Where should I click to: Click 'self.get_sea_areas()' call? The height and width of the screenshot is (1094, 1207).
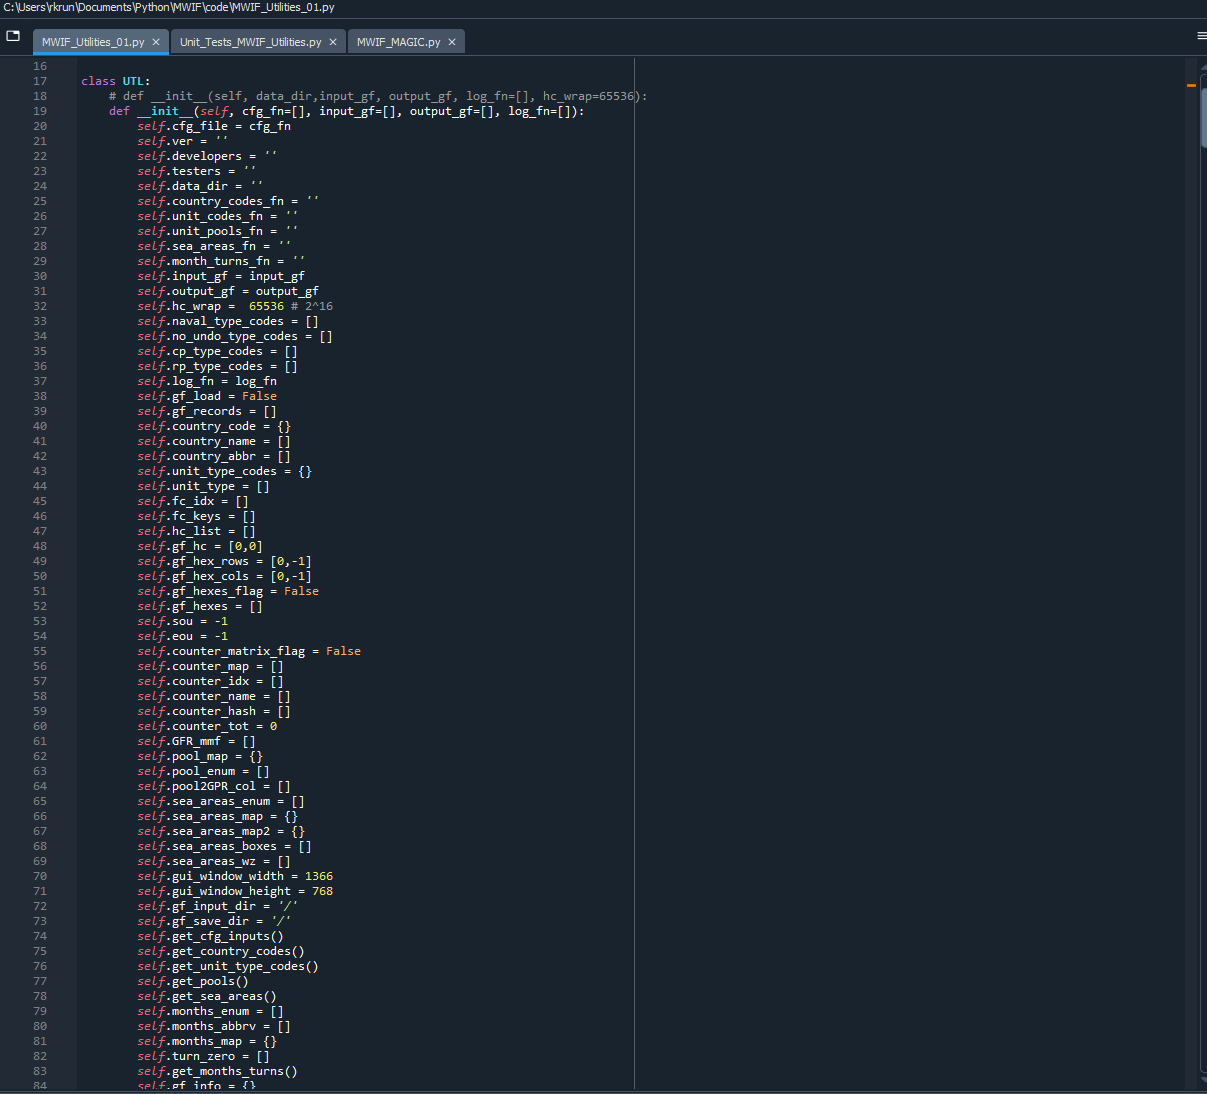pyautogui.click(x=207, y=996)
